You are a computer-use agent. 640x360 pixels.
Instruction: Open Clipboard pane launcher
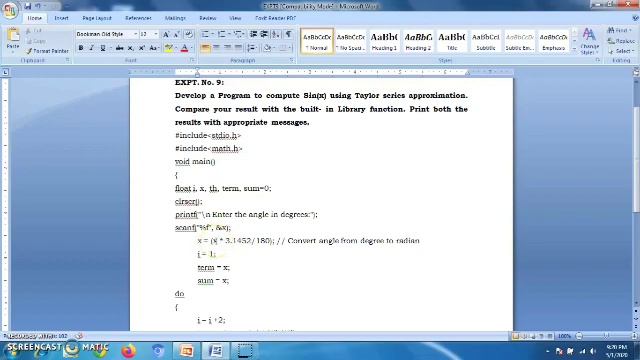click(67, 60)
